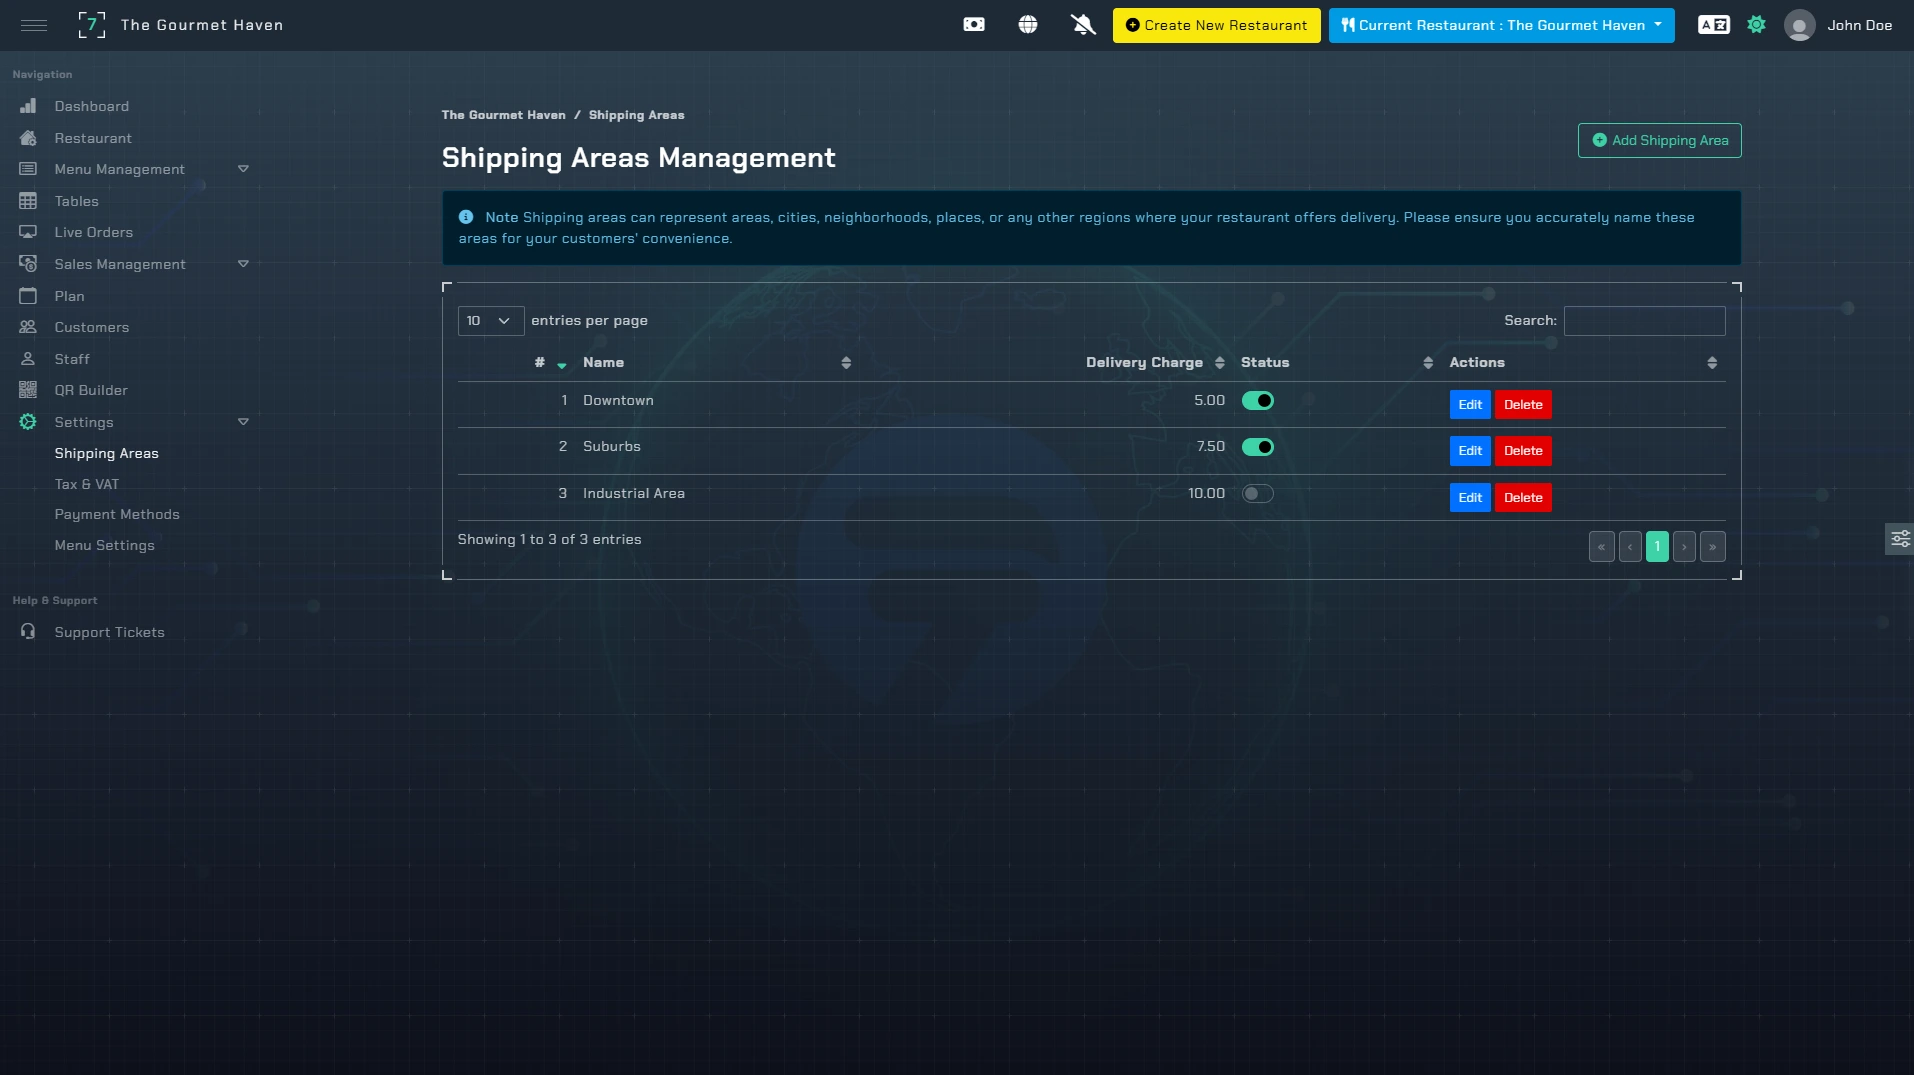The height and width of the screenshot is (1075, 1914).
Task: Click the 'Showing 1 to 3 of 3 entries' text
Action: click(549, 540)
